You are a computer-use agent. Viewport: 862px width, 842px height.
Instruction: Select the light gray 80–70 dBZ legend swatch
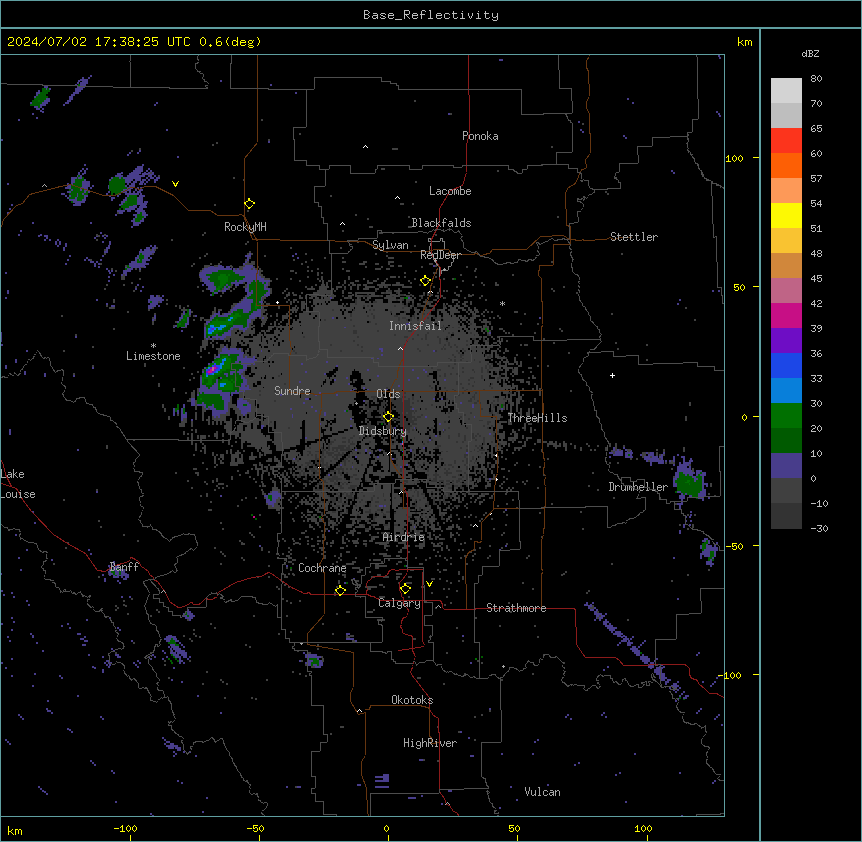pos(786,90)
